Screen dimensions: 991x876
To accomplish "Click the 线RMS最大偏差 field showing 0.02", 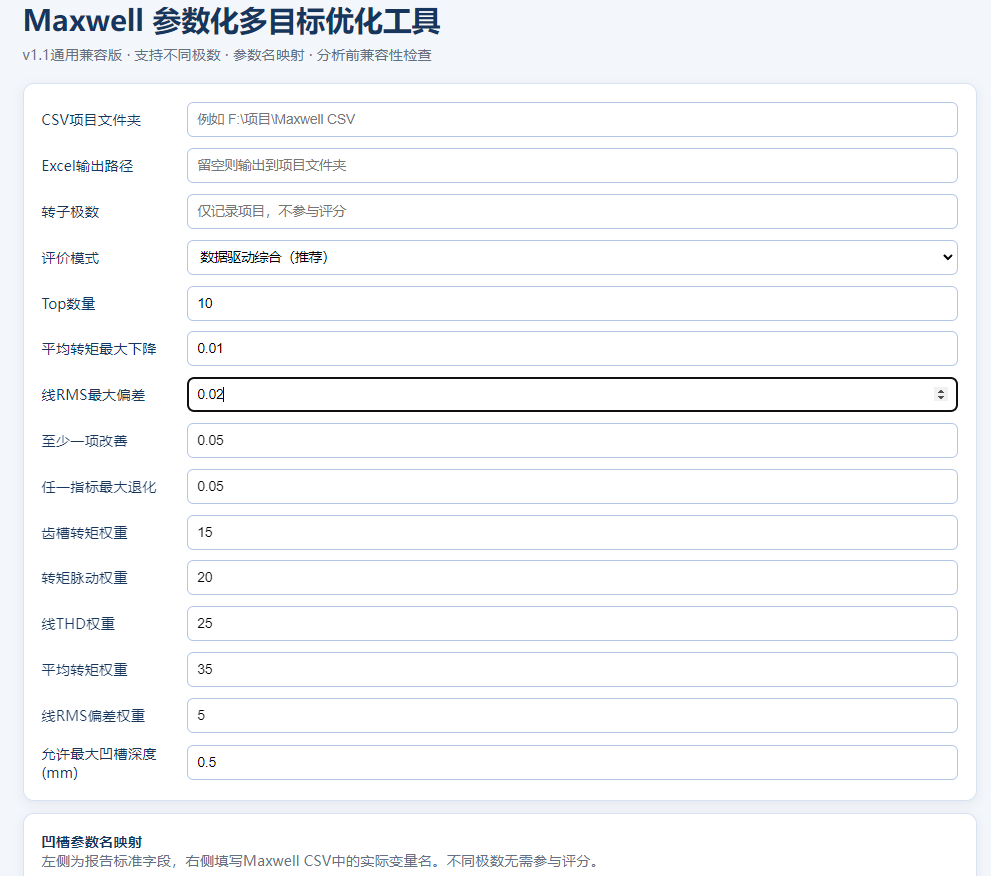I will point(572,394).
